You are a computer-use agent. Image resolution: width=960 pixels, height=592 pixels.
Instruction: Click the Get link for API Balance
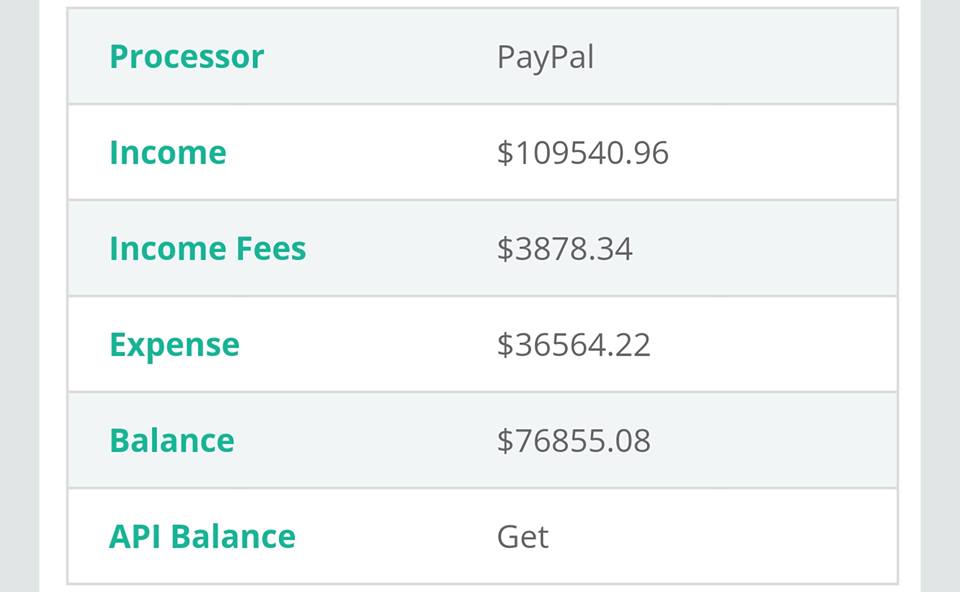522,537
